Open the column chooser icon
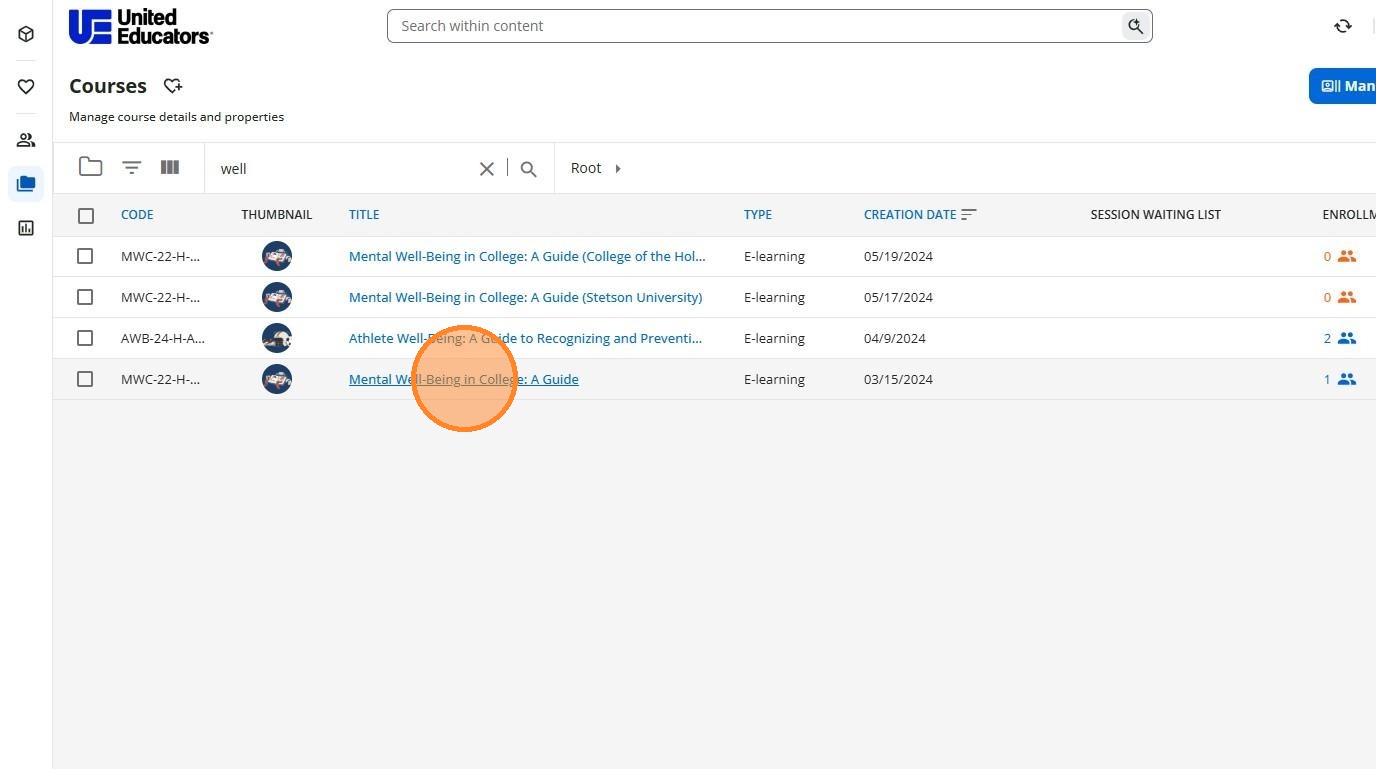This screenshot has height=769, width=1376. 170,167
